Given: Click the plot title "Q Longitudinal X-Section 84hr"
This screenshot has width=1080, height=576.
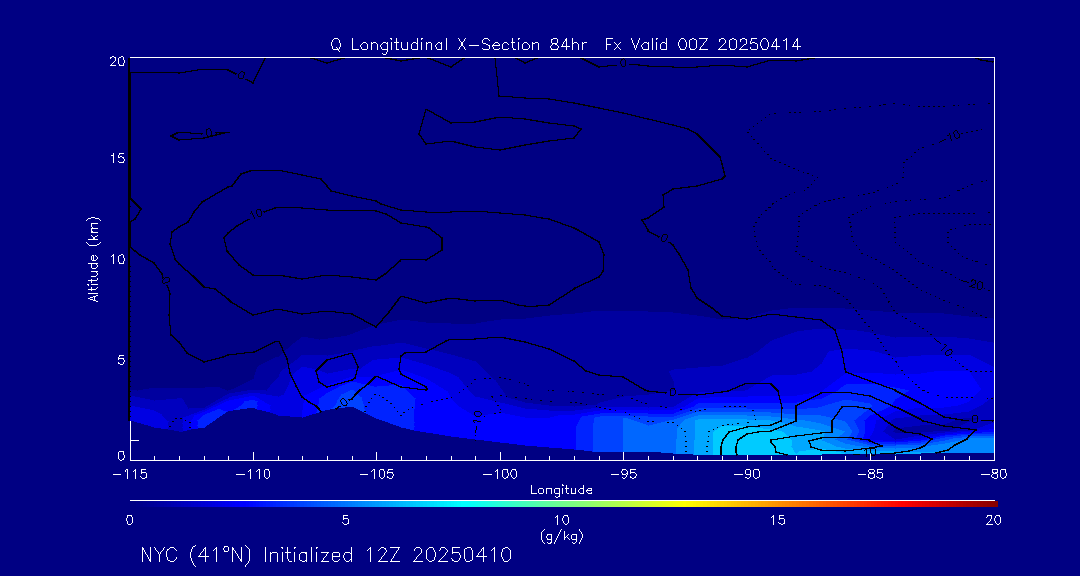Looking at the screenshot, I should 459,45.
